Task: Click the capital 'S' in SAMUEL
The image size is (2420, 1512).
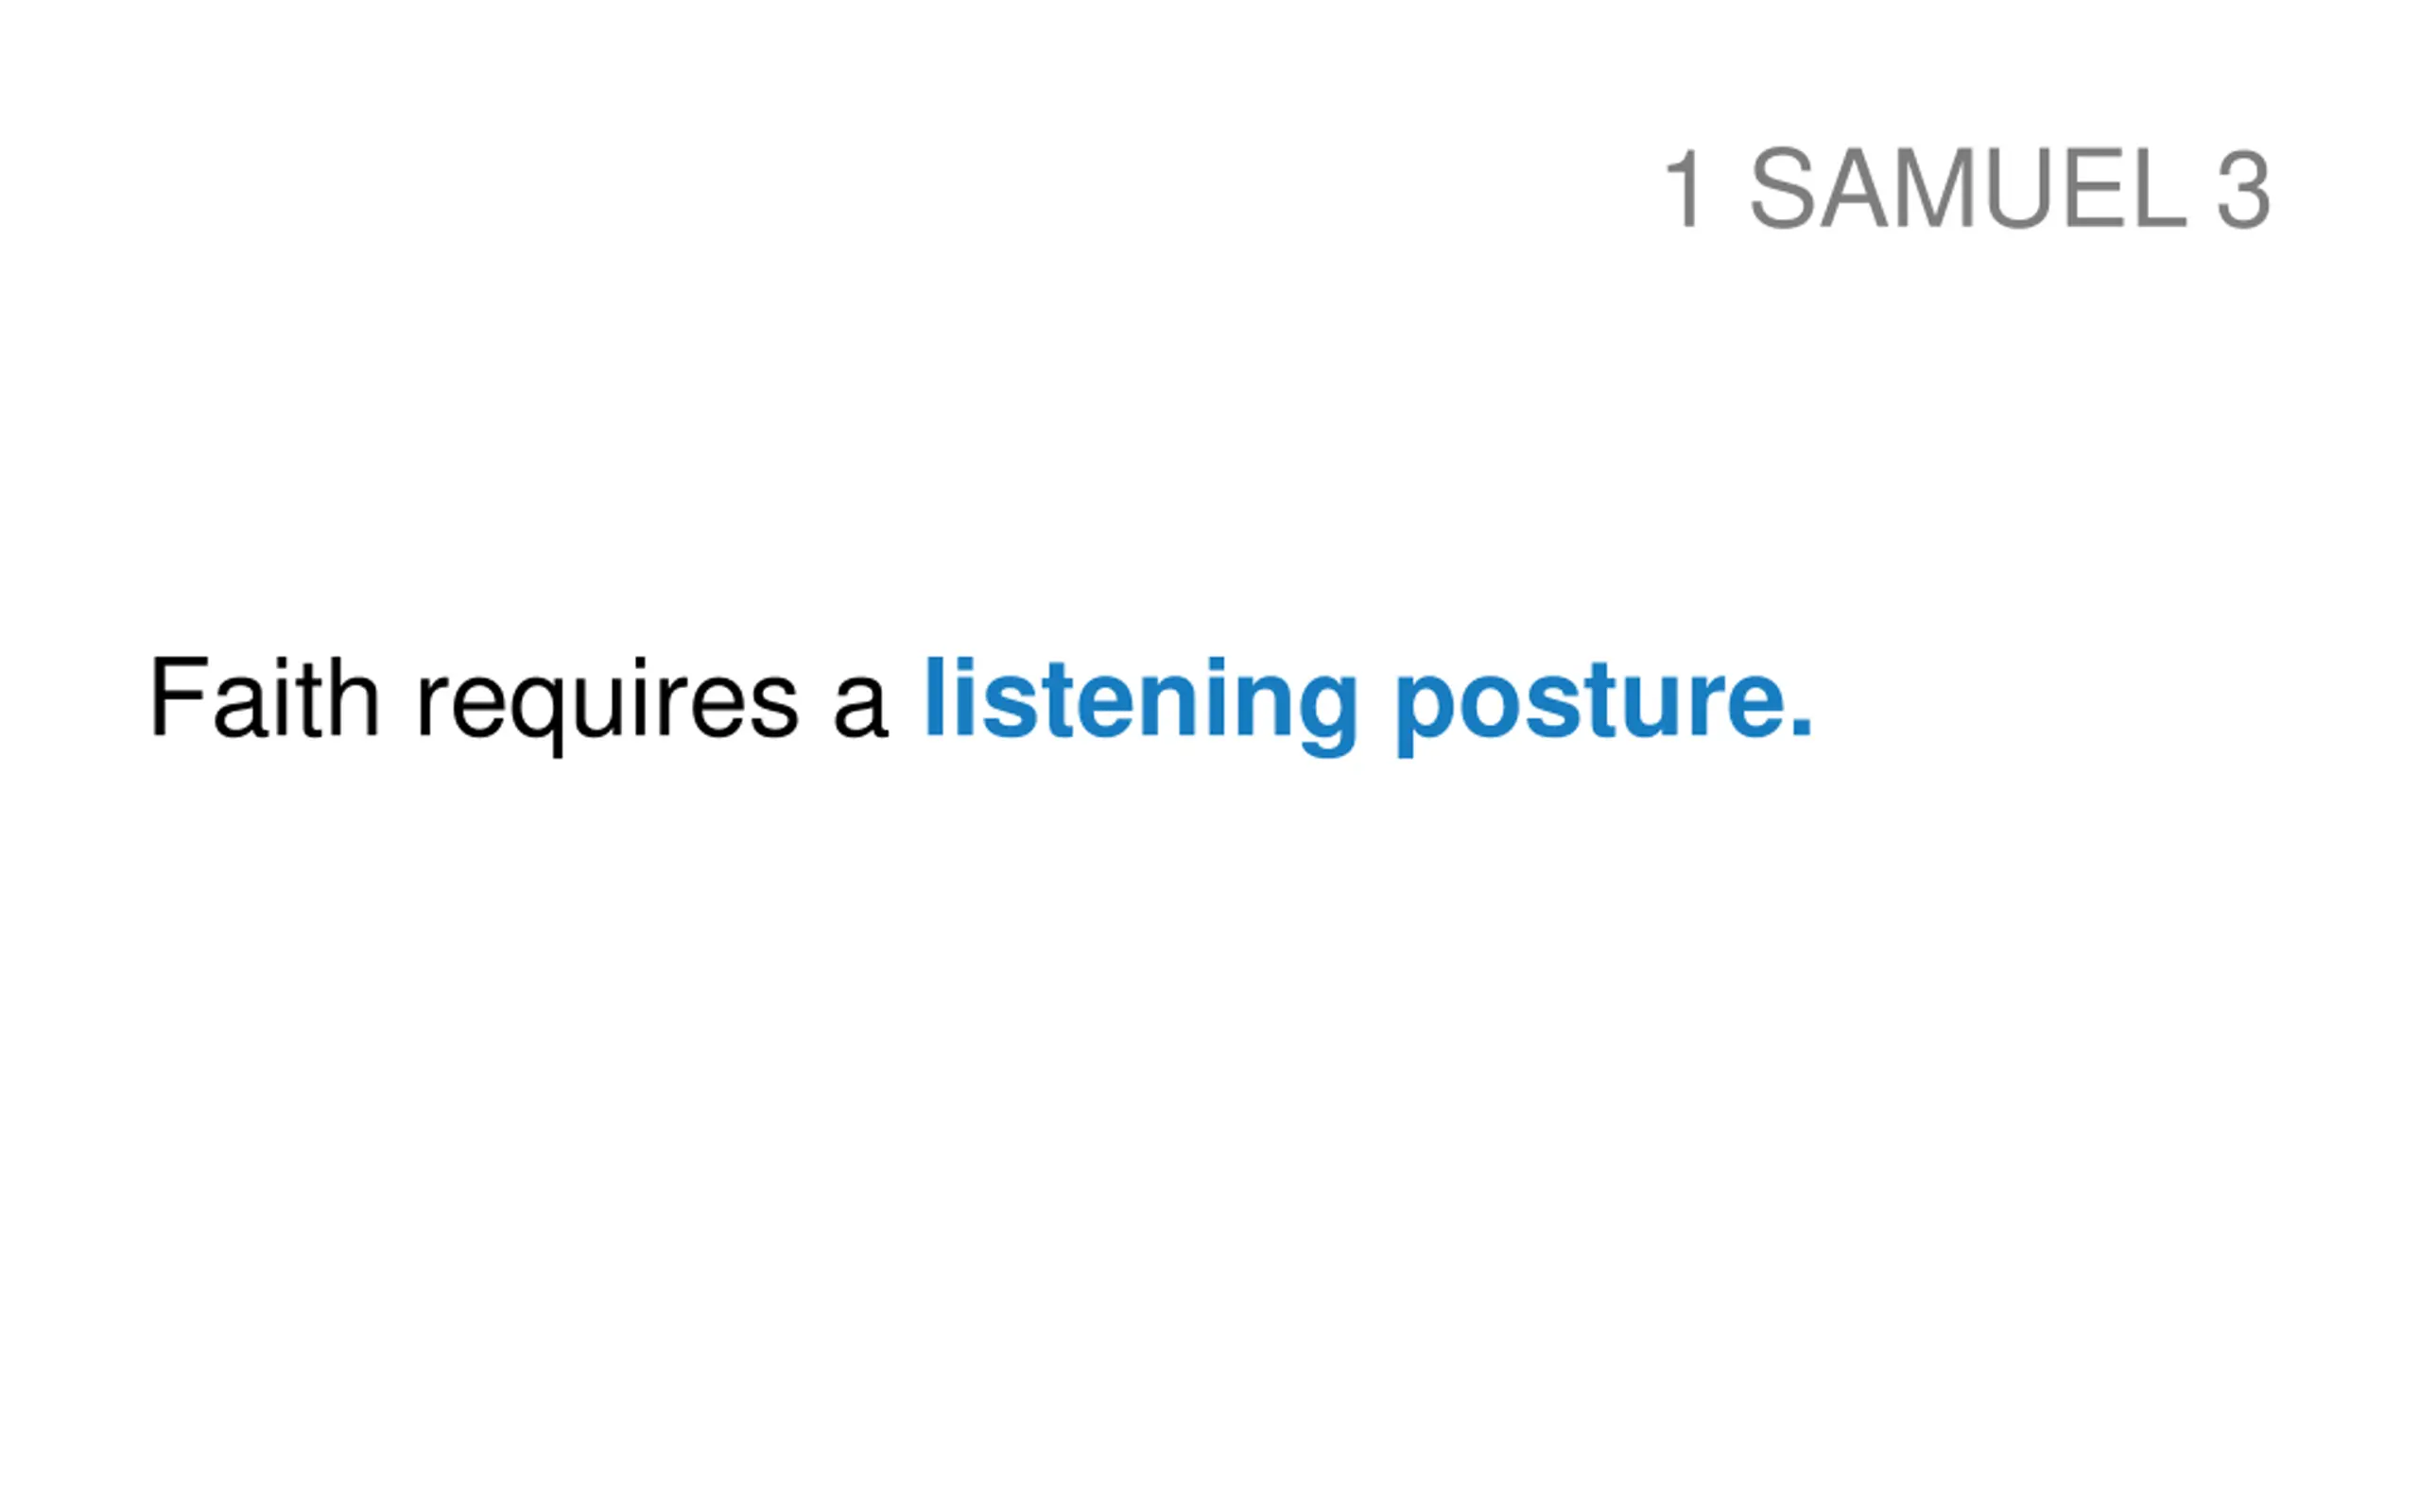Action: click(1783, 188)
